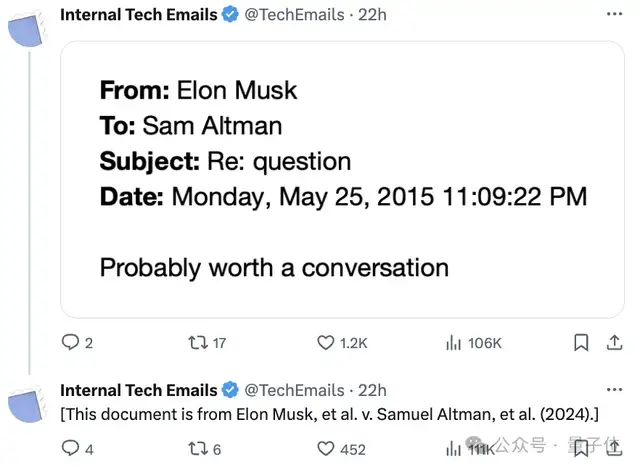Open second tweet's Internal Tech Emails name
Screen dimensions: 640x470
coord(138,390)
